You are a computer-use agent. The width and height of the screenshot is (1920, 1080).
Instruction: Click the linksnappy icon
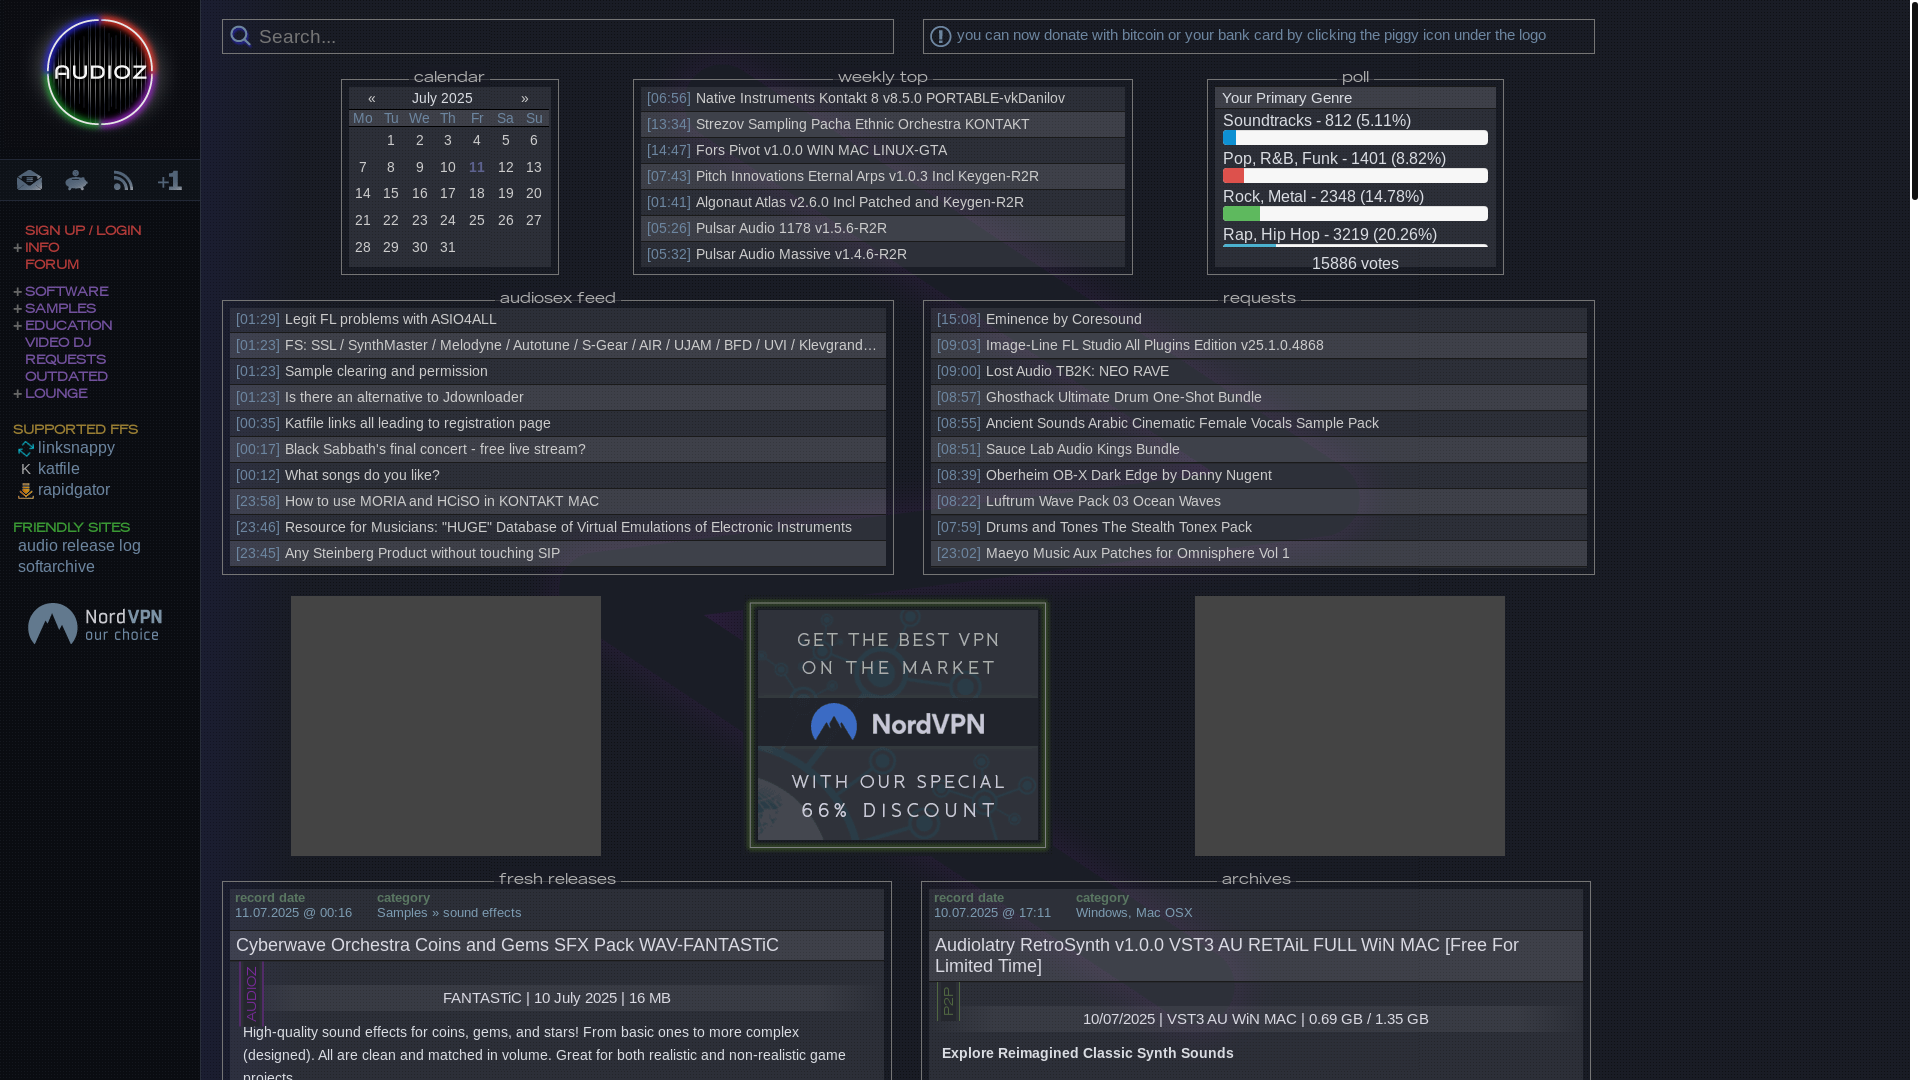pos(26,449)
